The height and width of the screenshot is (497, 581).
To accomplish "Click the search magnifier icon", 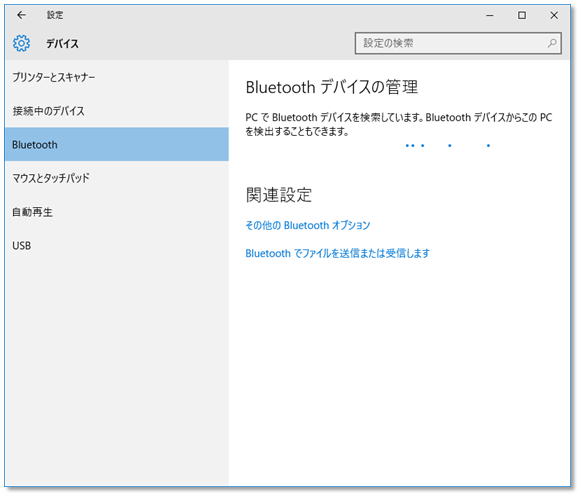I will coord(552,43).
